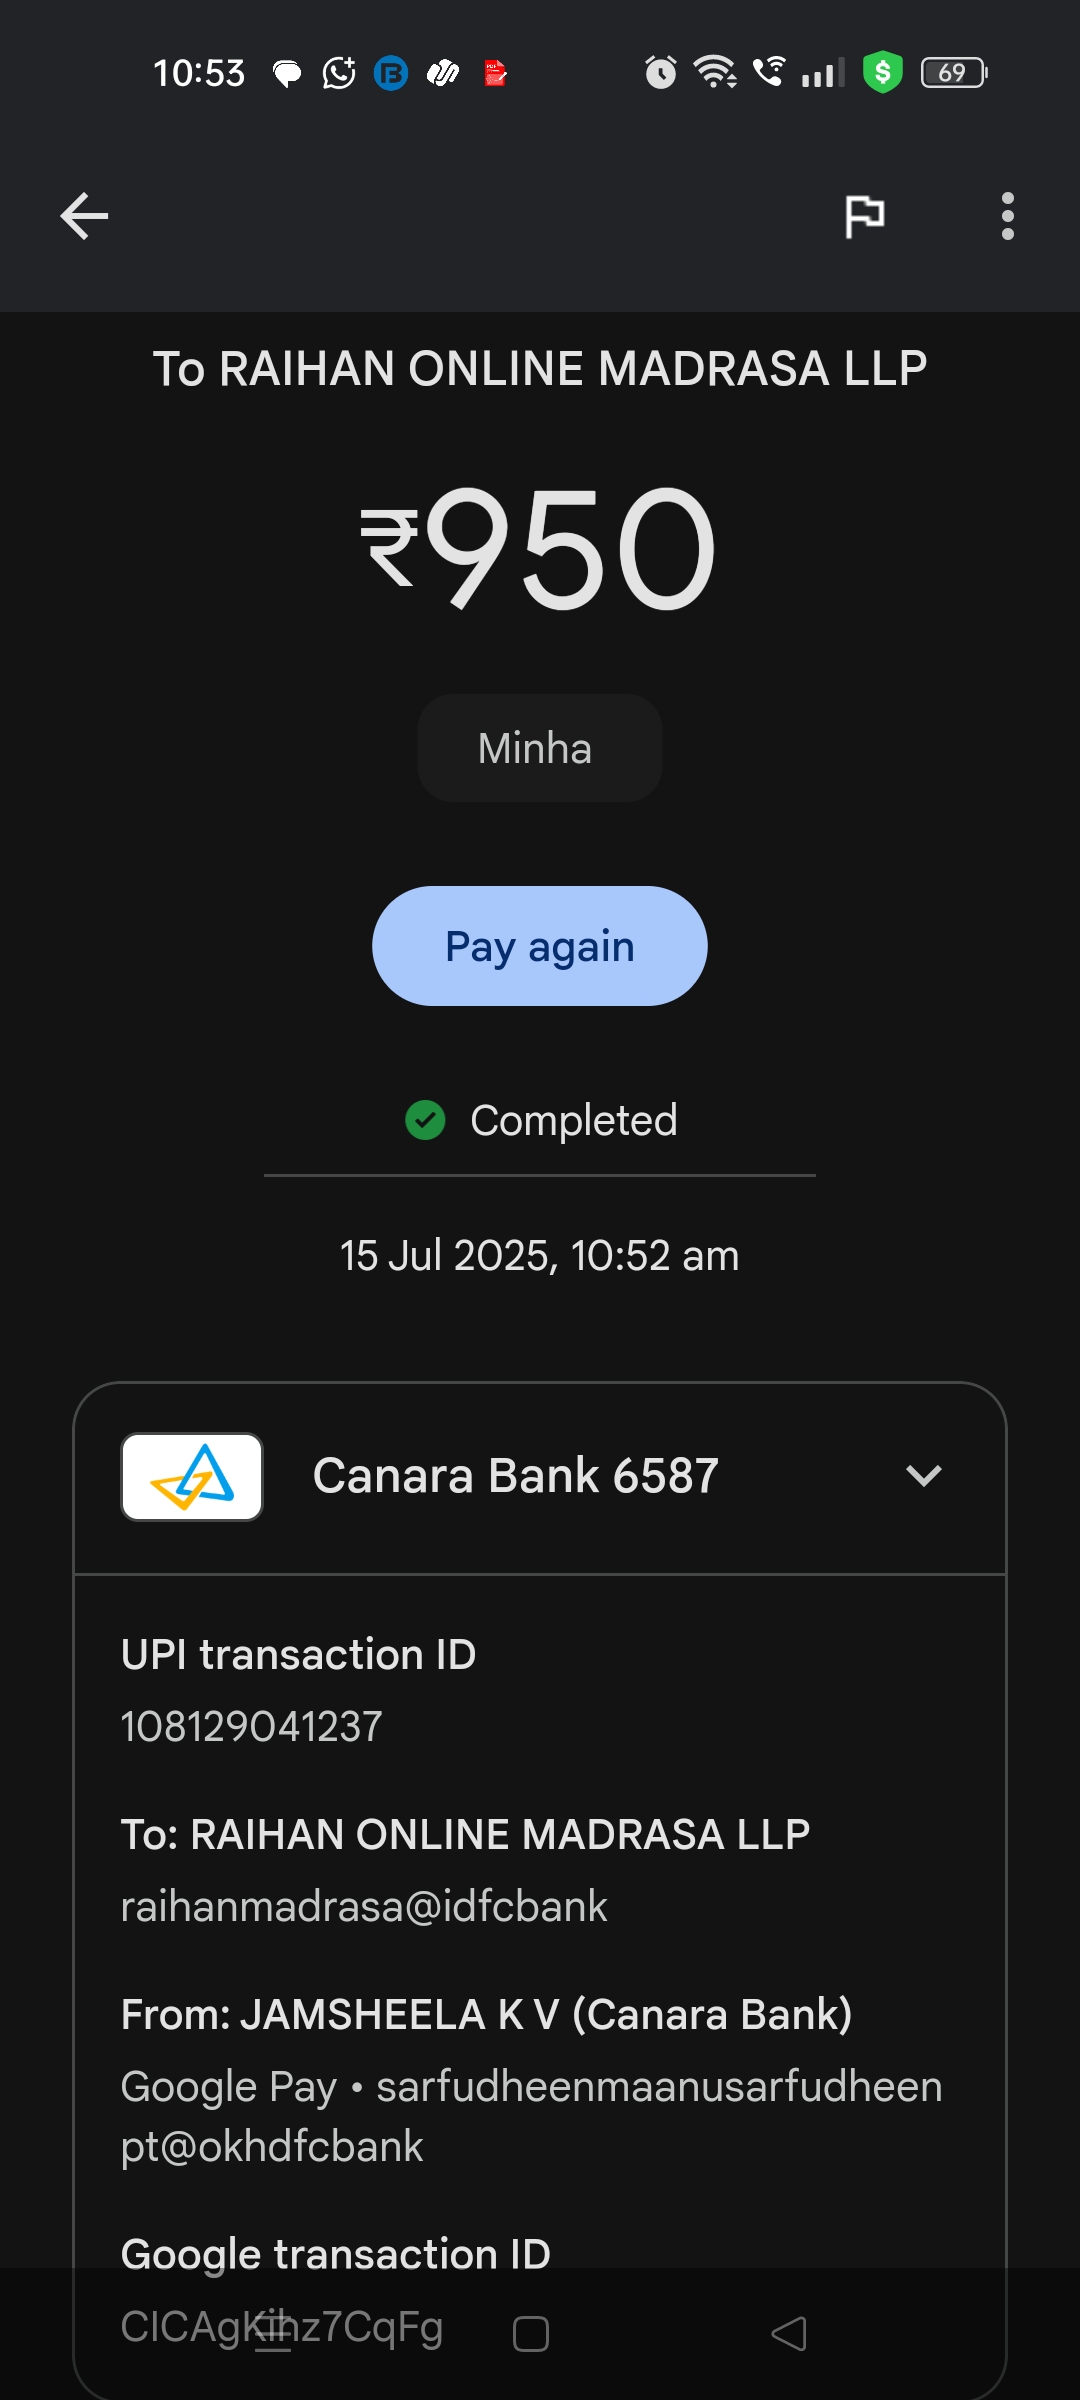Tap the Canara Bank 6587 account label
This screenshot has width=1080, height=2400.
click(515, 1476)
